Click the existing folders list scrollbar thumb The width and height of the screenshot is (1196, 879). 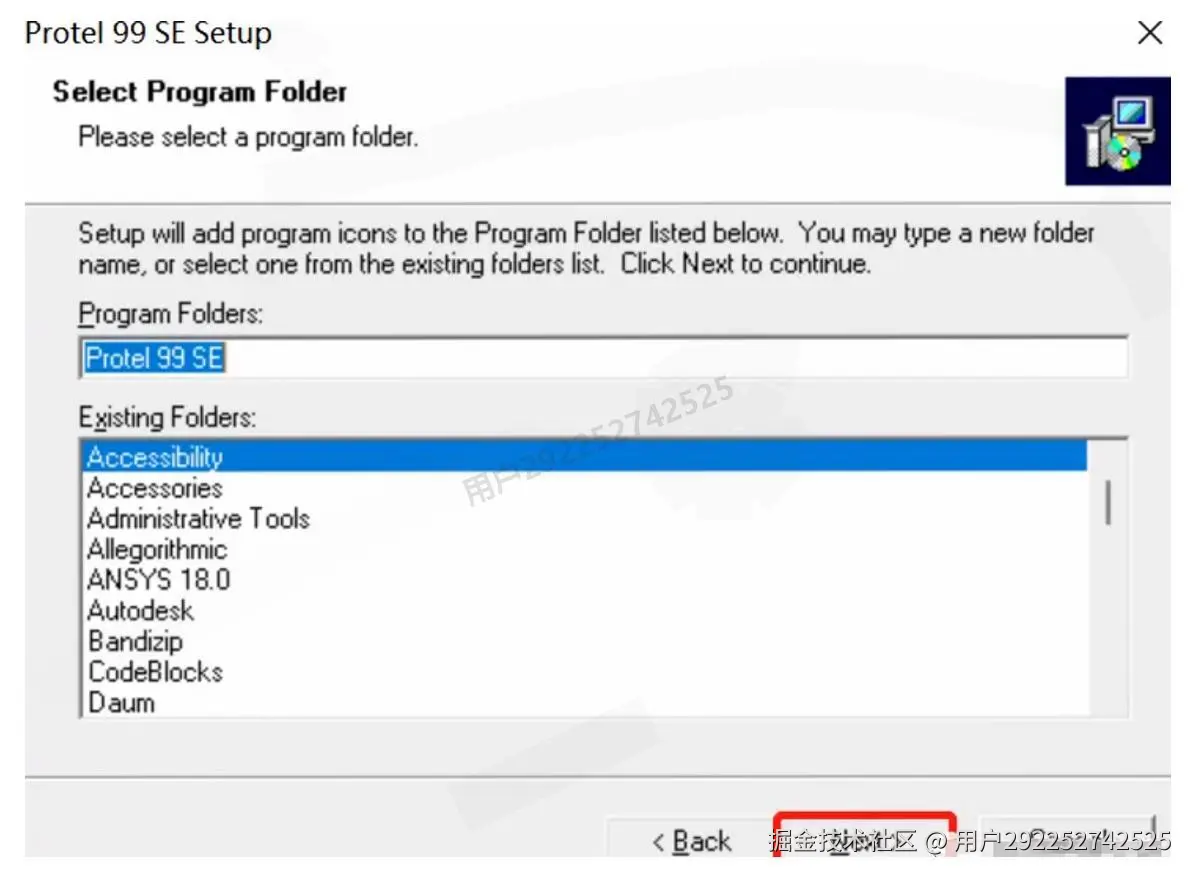[x=1107, y=502]
